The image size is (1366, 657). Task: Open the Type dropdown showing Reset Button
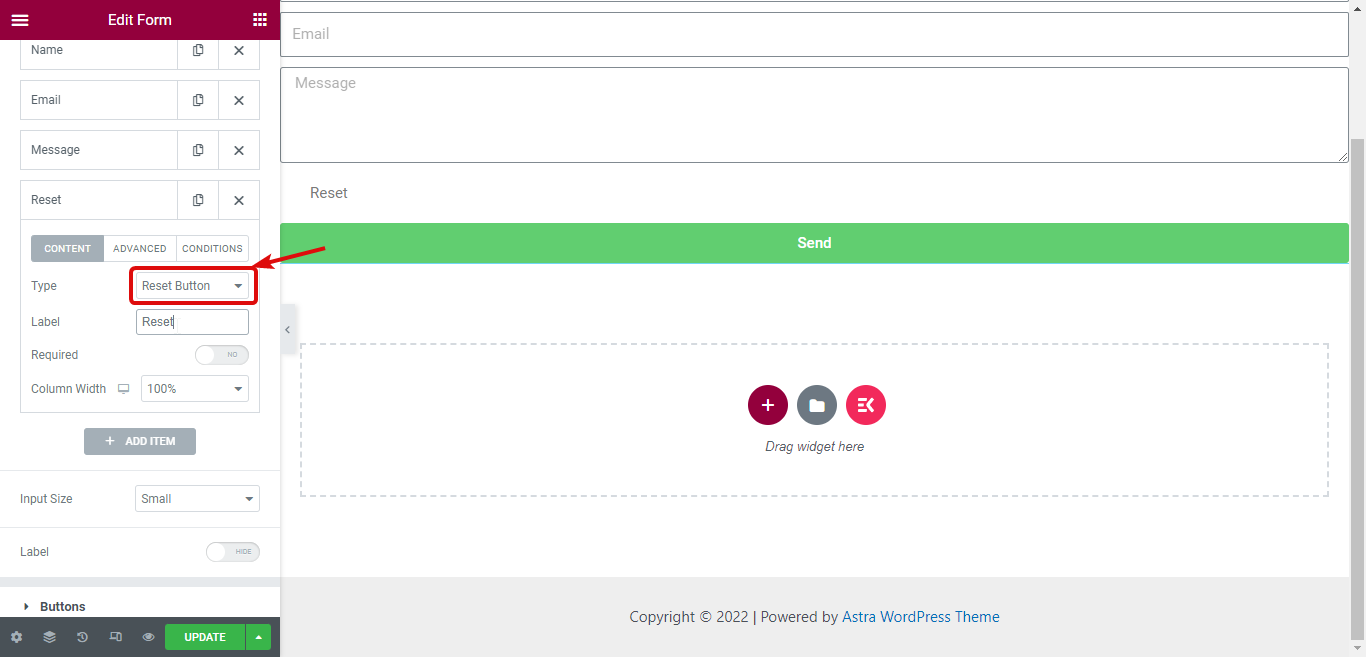[x=193, y=286]
